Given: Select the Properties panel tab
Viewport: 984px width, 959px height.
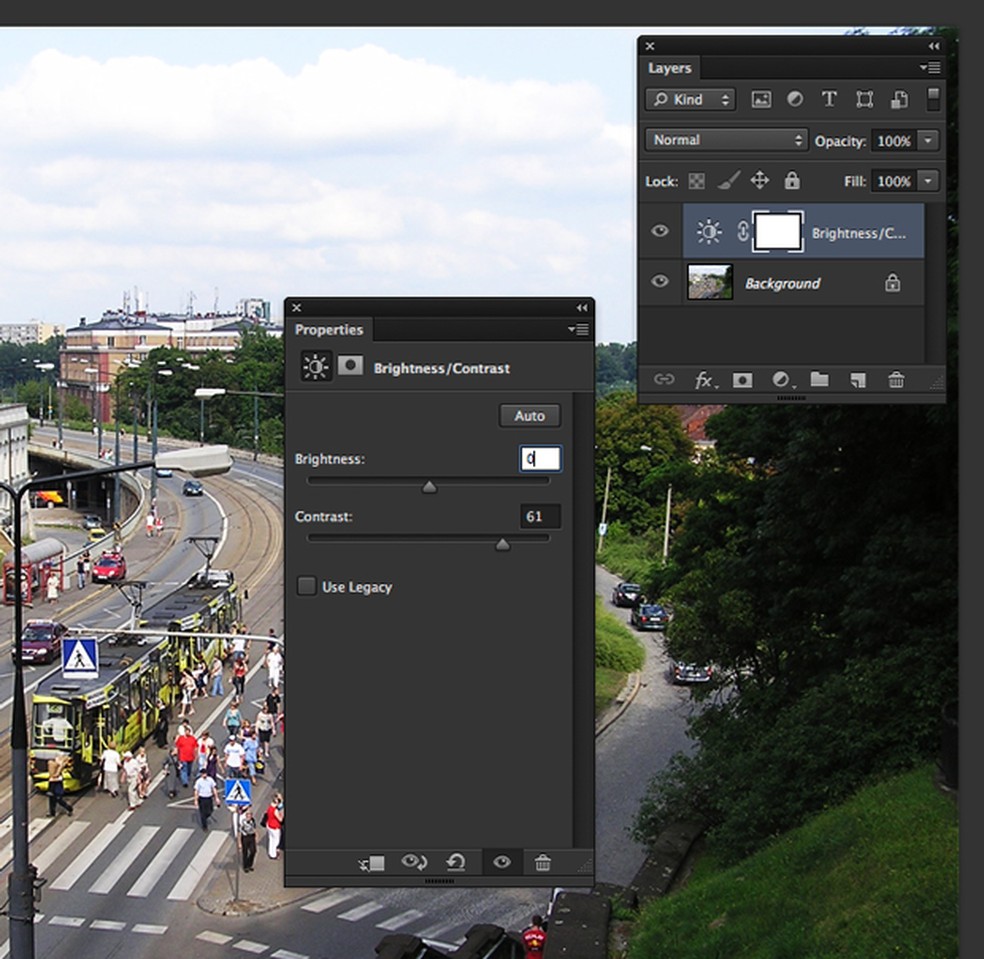Looking at the screenshot, I should coord(328,330).
